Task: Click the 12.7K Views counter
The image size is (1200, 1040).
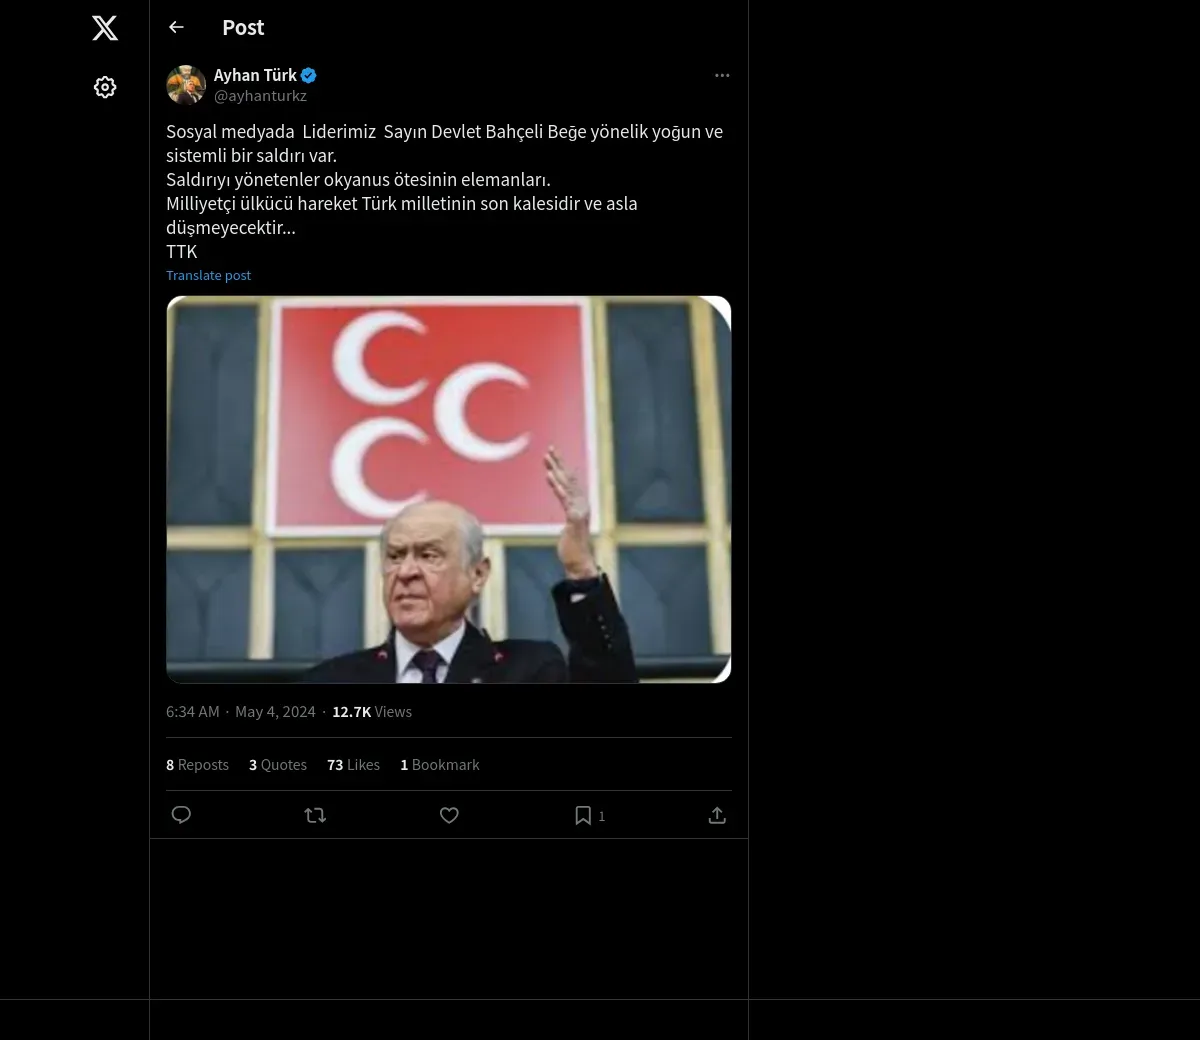Action: (x=372, y=712)
